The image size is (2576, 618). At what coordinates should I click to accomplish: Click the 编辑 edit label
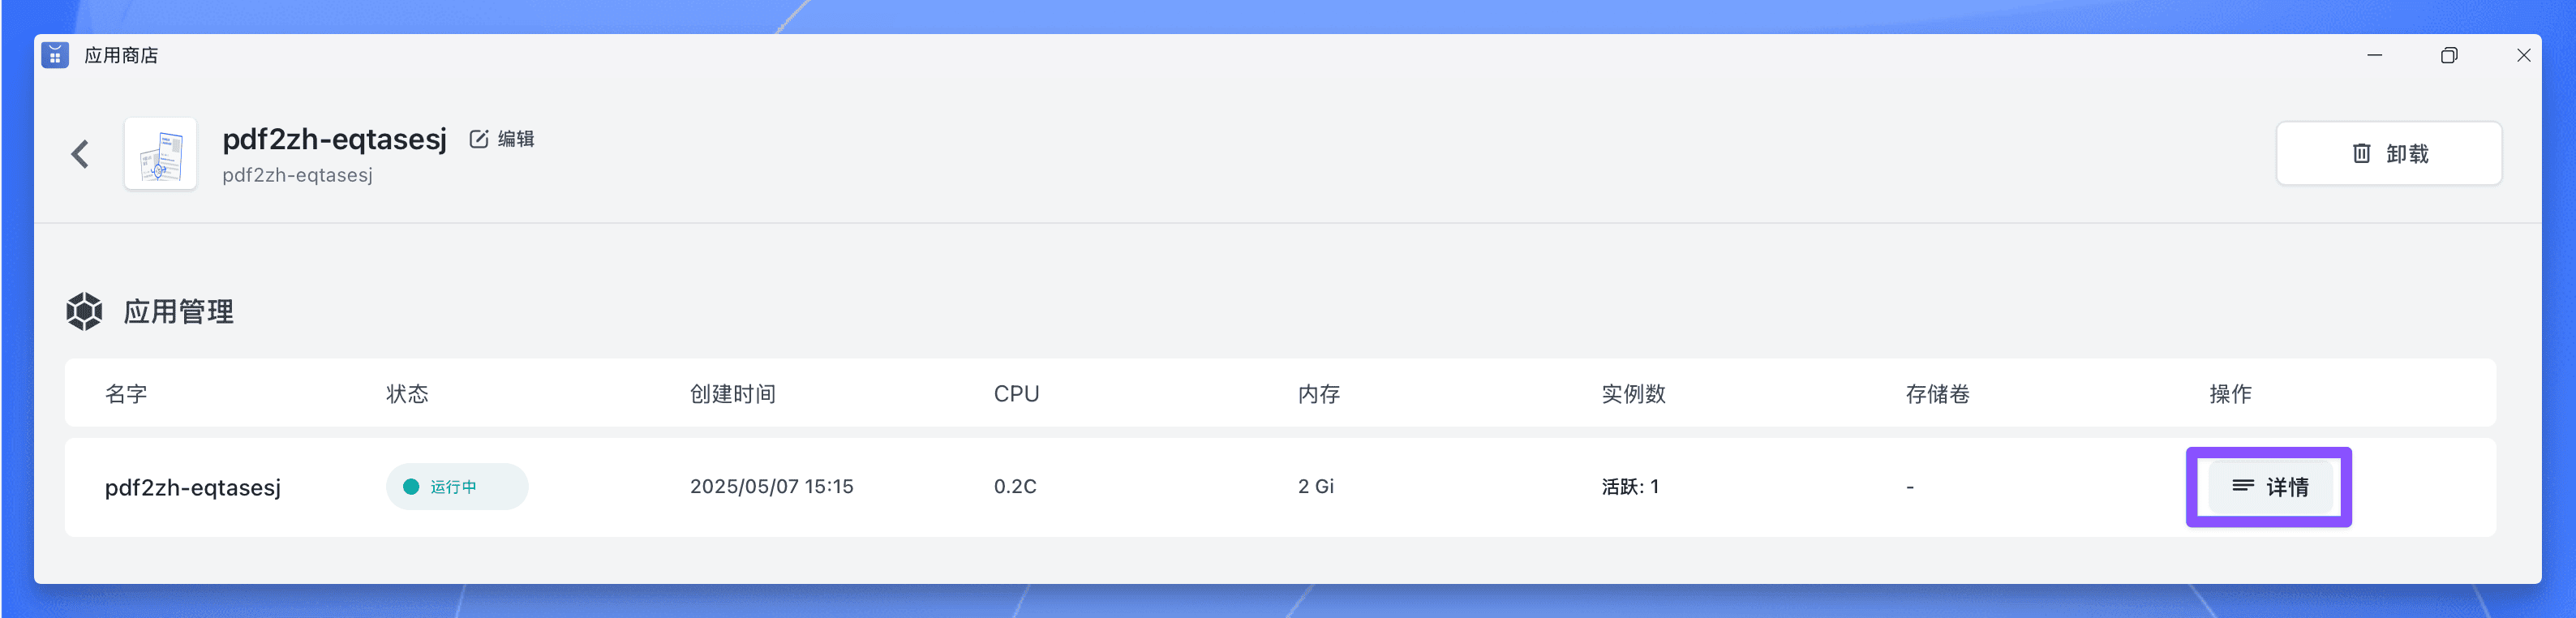[x=516, y=139]
